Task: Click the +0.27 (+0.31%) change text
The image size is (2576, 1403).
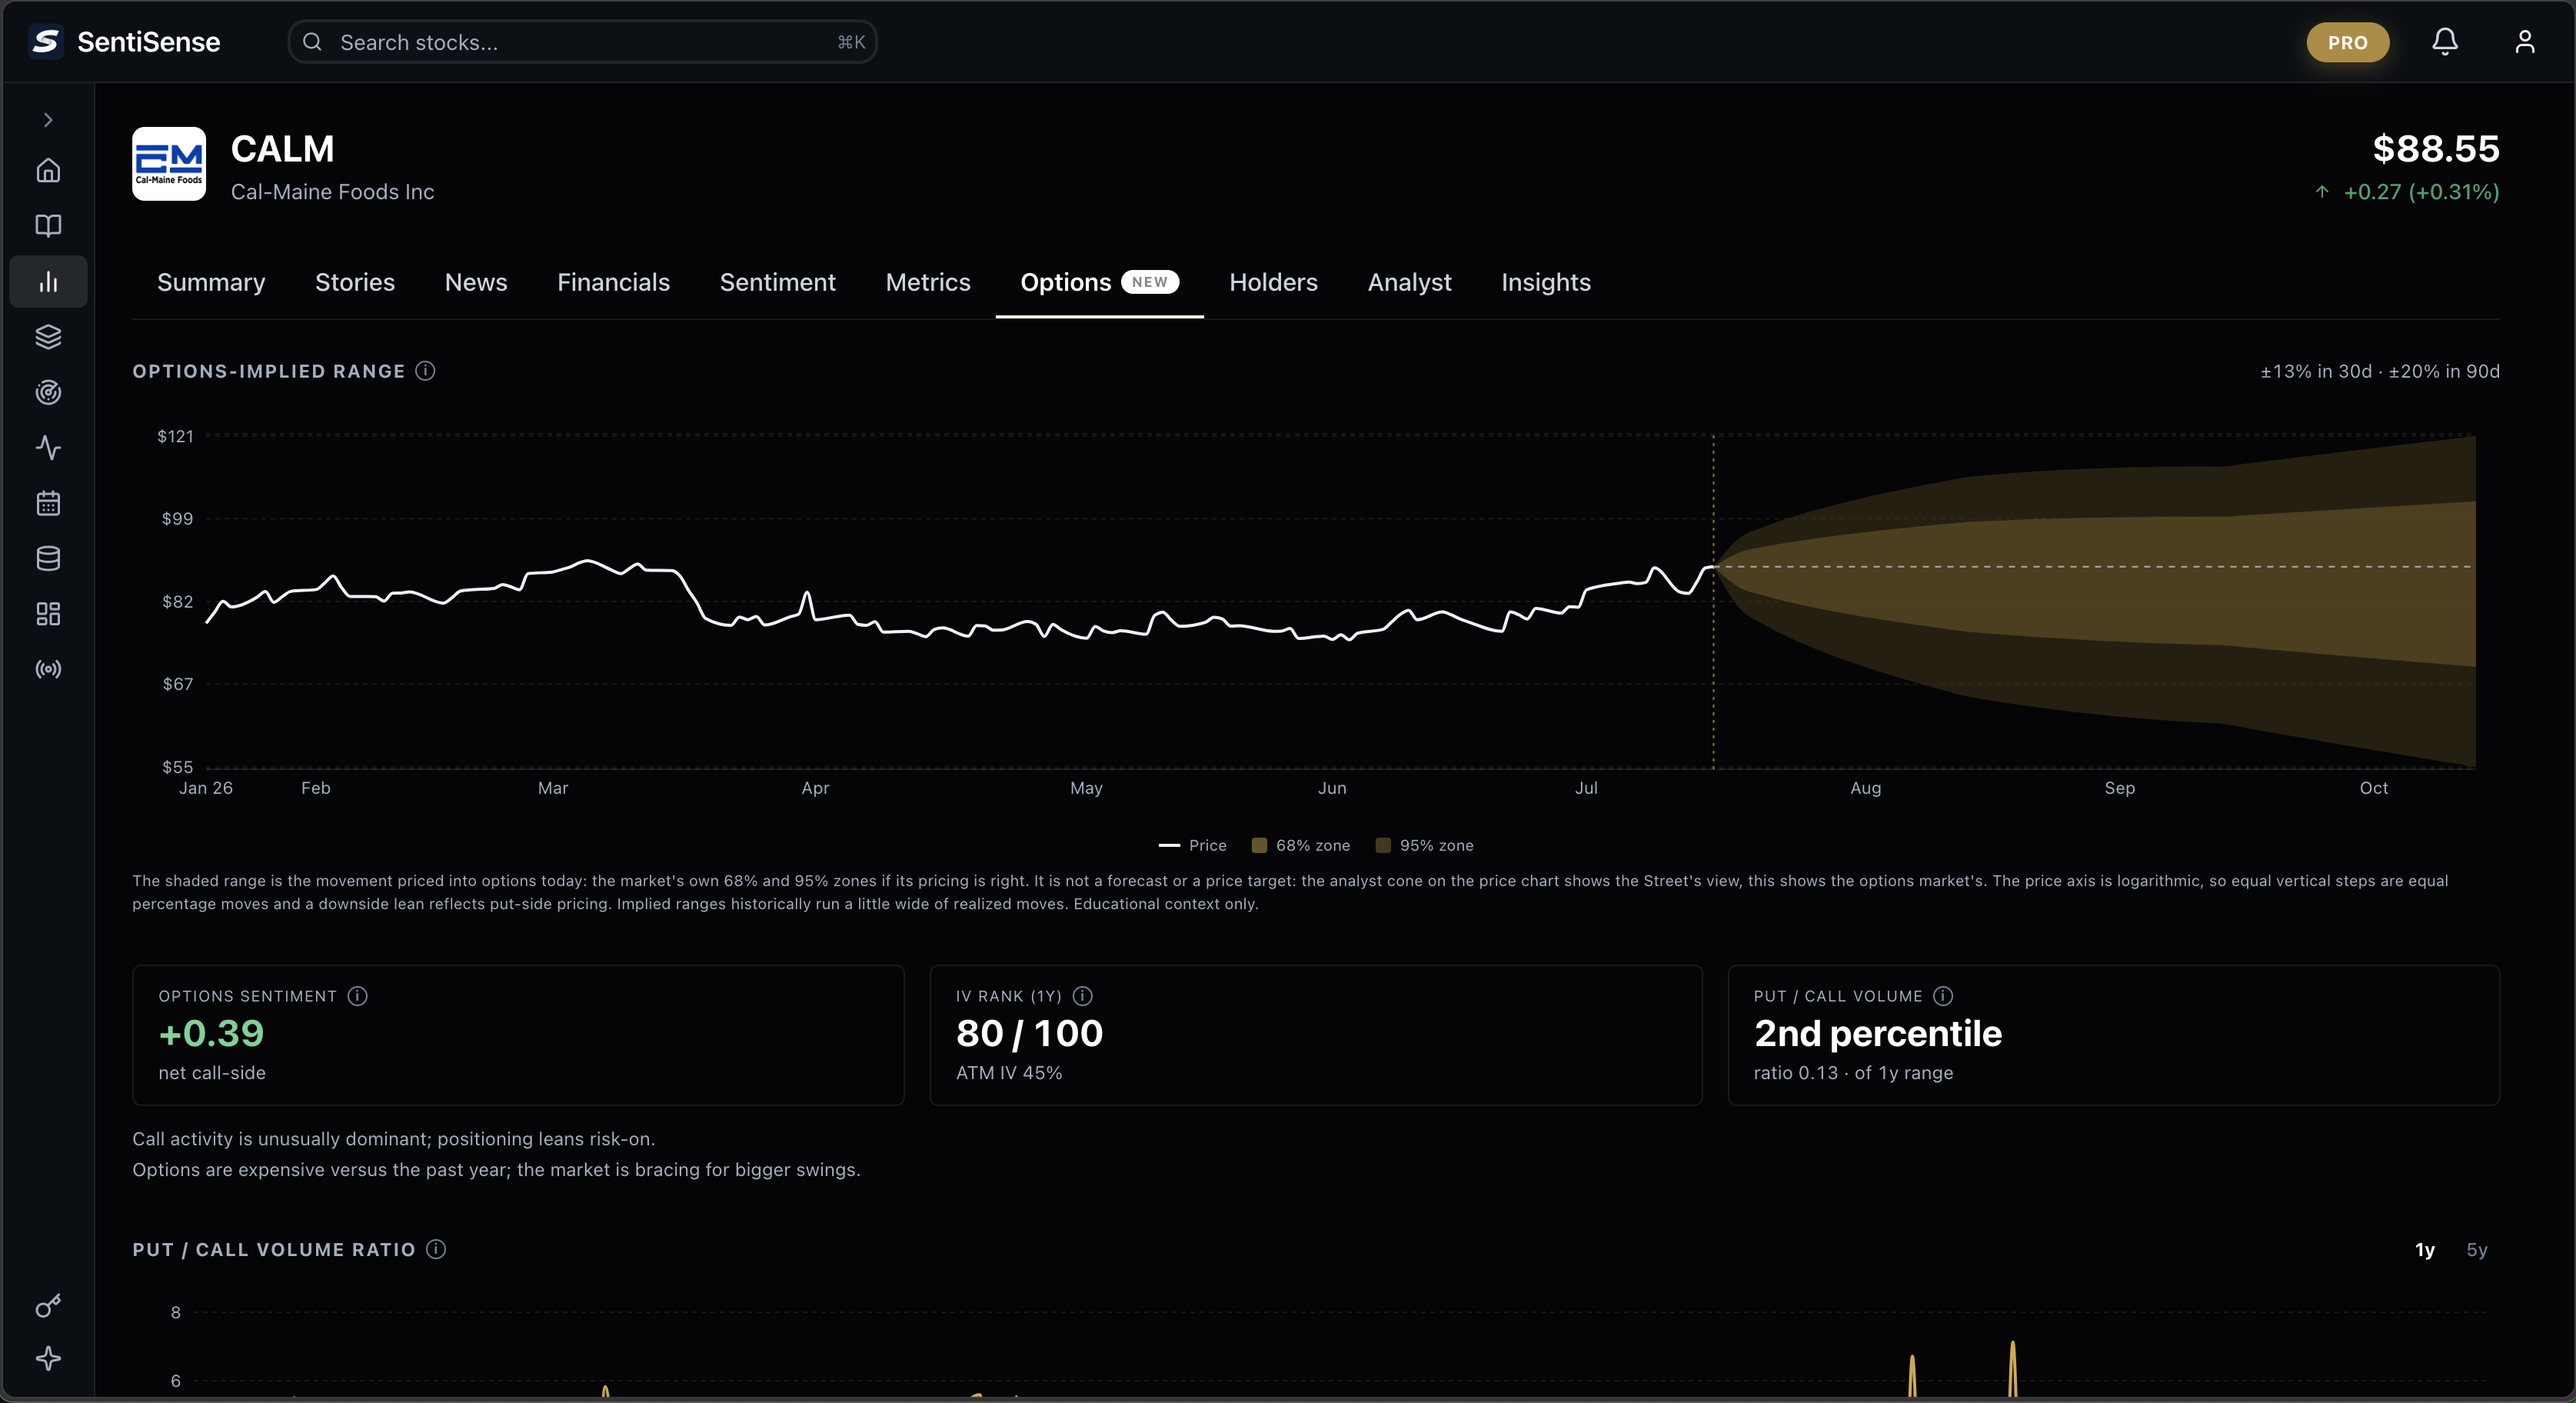Action: (x=2421, y=192)
